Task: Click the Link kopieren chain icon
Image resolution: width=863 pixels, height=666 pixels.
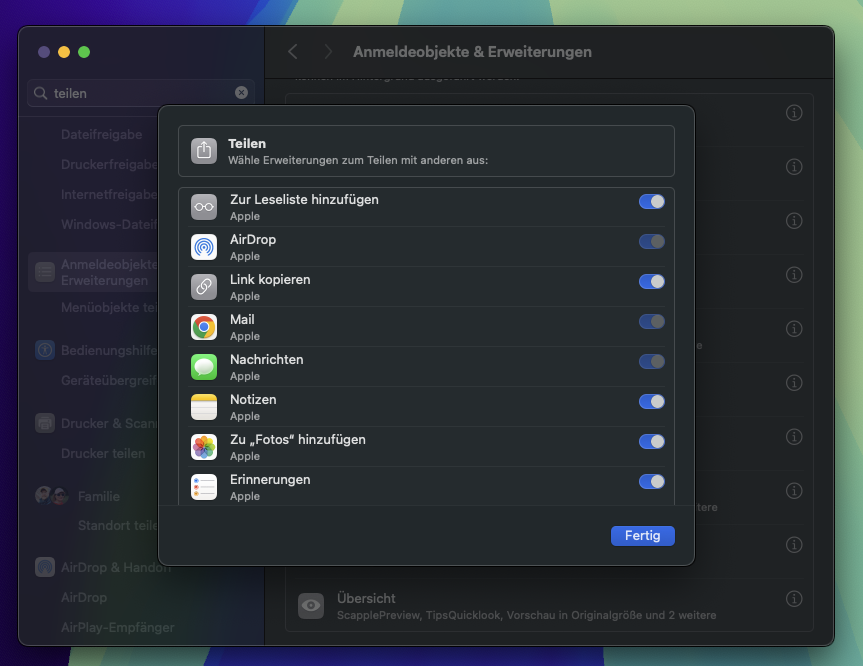Action: point(204,287)
